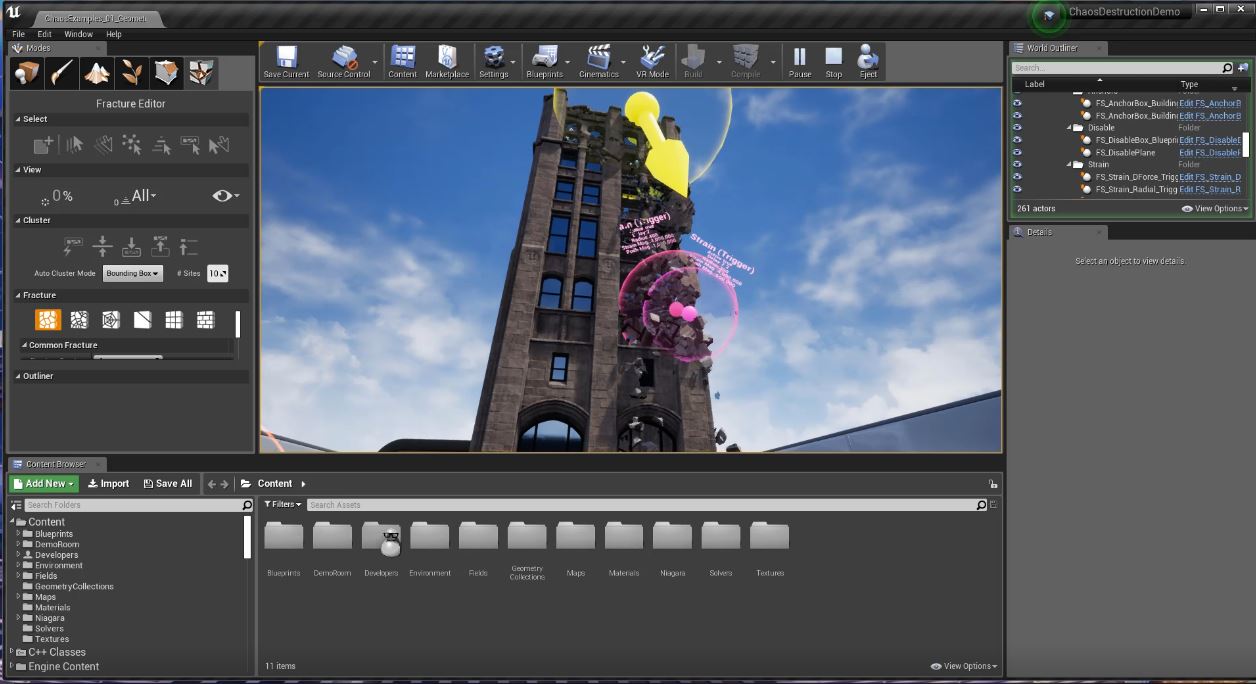Expand the Blueprints folder in tree
Screen dimensions: 1256x684
pyautogui.click(x=18, y=534)
